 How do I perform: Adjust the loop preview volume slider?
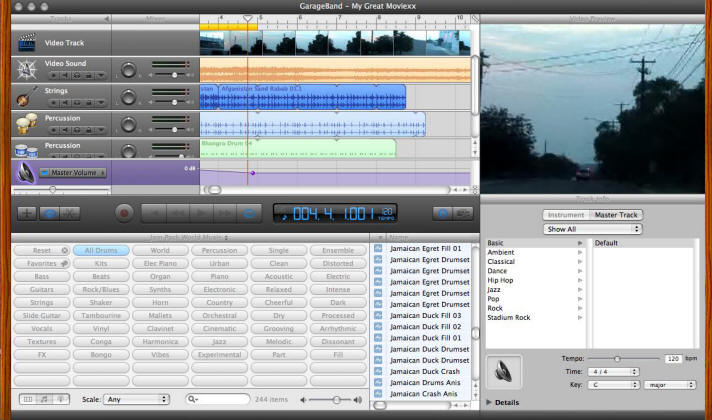(x=336, y=400)
